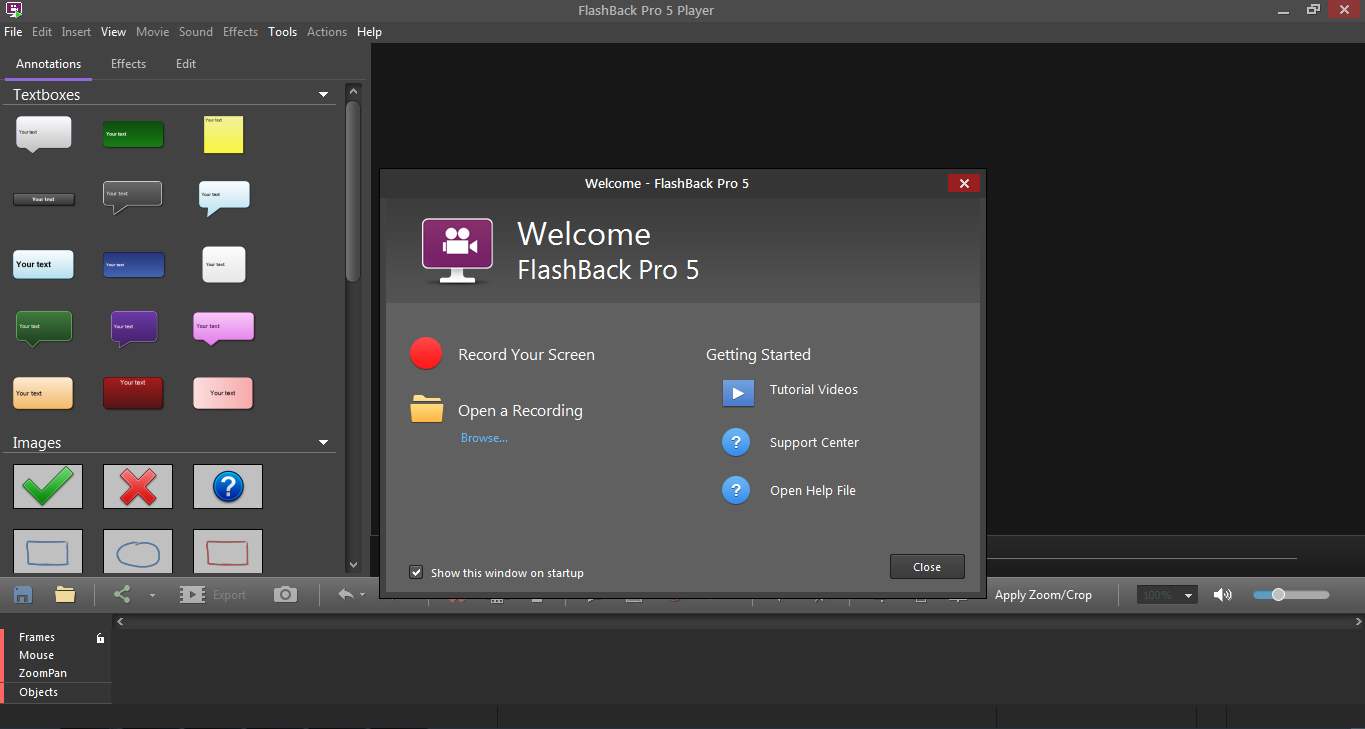Image resolution: width=1365 pixels, height=729 pixels.
Task: Click the volume slider handle
Action: click(x=1278, y=595)
